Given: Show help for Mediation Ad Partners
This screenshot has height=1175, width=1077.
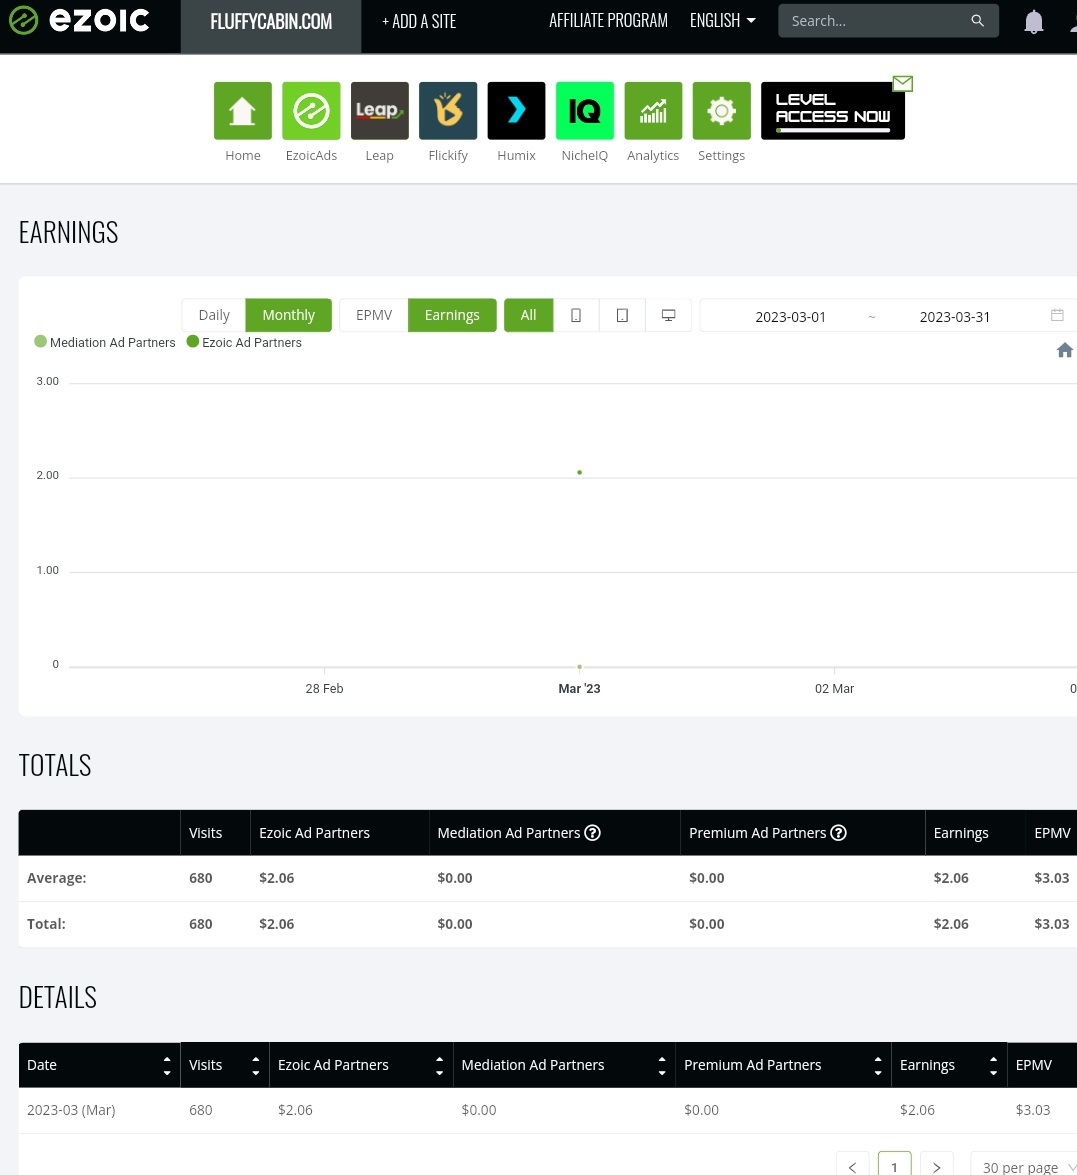Looking at the screenshot, I should click(x=592, y=833).
